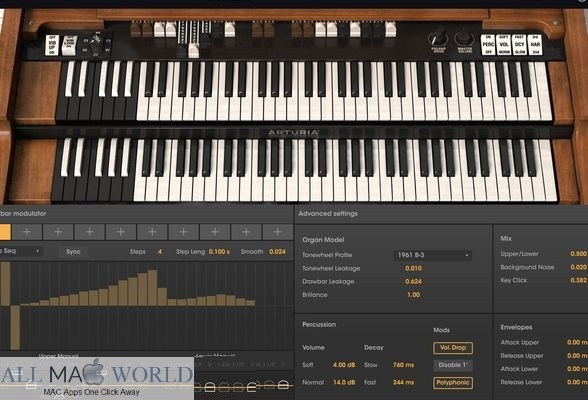
Task: Toggle the HAR 3rd/2nd rocker switch
Action: click(535, 45)
